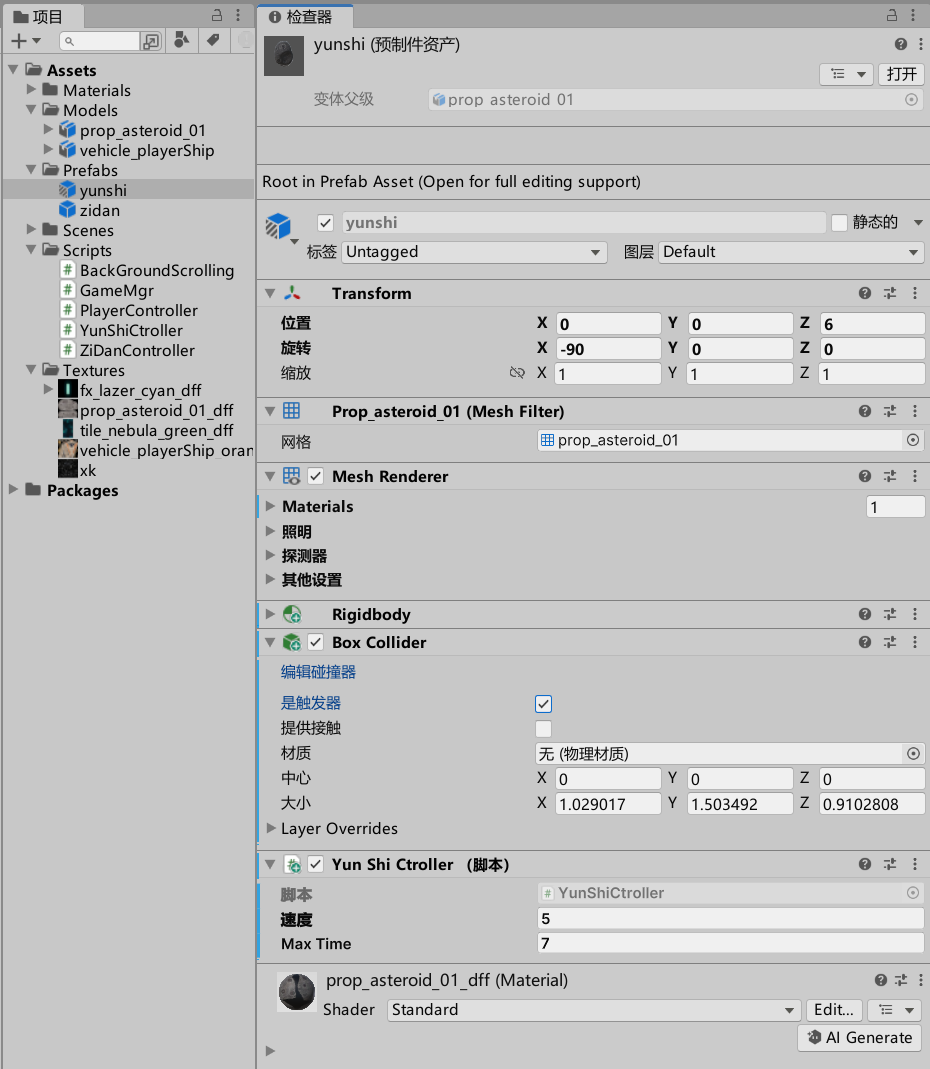Click the AI Generate button

point(860,1038)
